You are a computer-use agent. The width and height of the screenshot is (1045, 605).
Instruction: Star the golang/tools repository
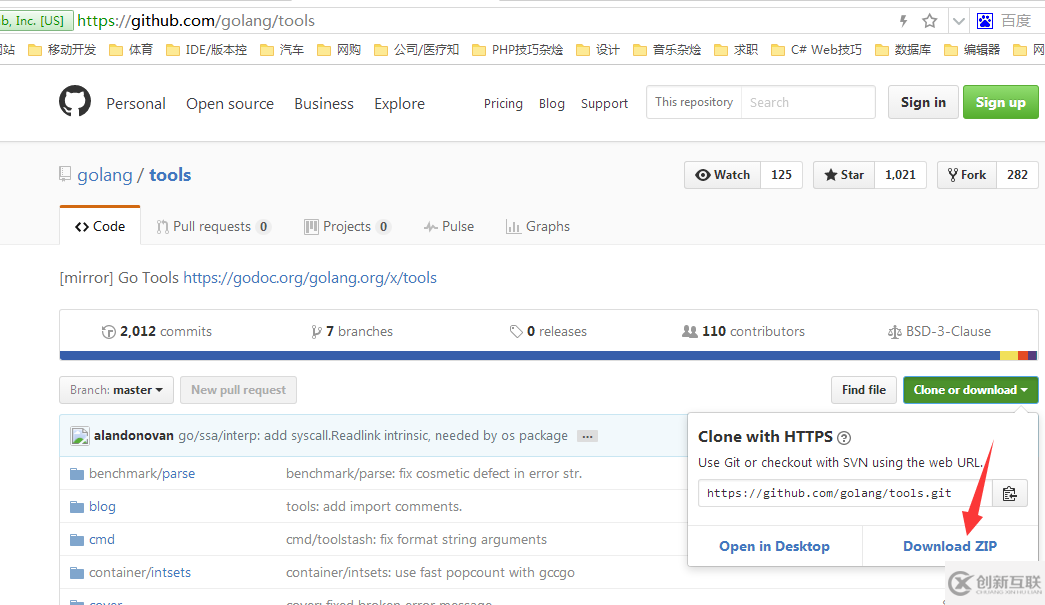pos(844,175)
